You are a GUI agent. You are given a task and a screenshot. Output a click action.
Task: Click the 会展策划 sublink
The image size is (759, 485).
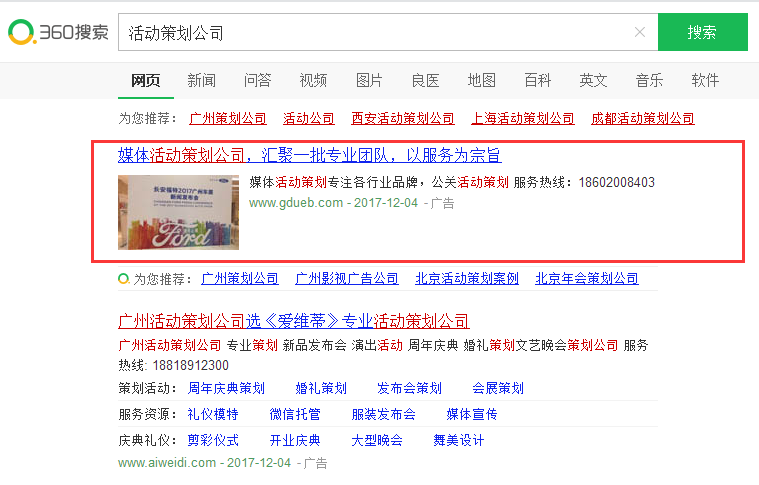click(498, 389)
